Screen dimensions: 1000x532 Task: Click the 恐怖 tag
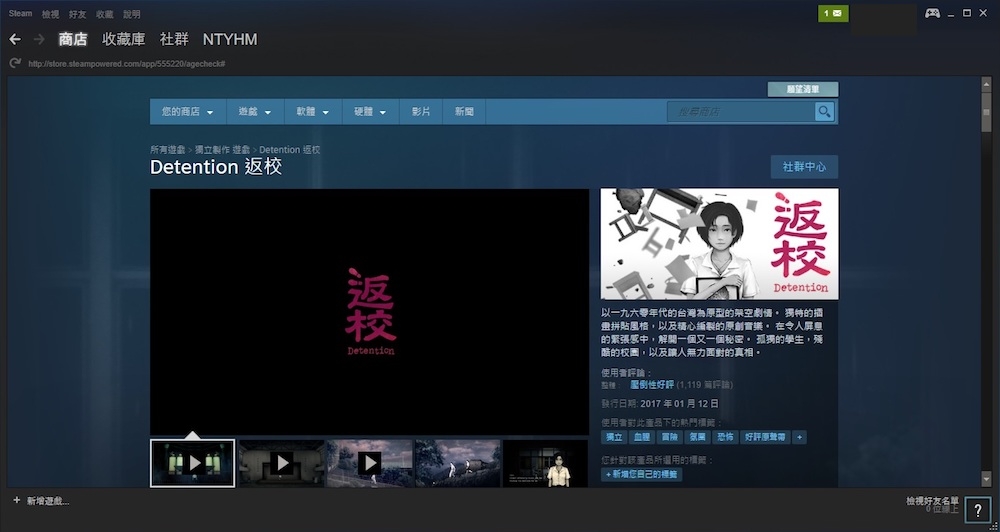click(725, 438)
